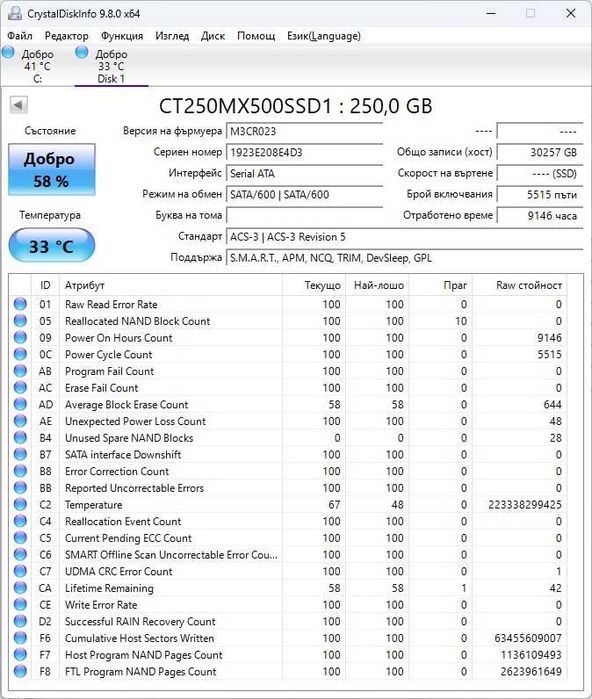The height and width of the screenshot is (699, 592).
Task: Click the ID column header
Action: pos(45,285)
